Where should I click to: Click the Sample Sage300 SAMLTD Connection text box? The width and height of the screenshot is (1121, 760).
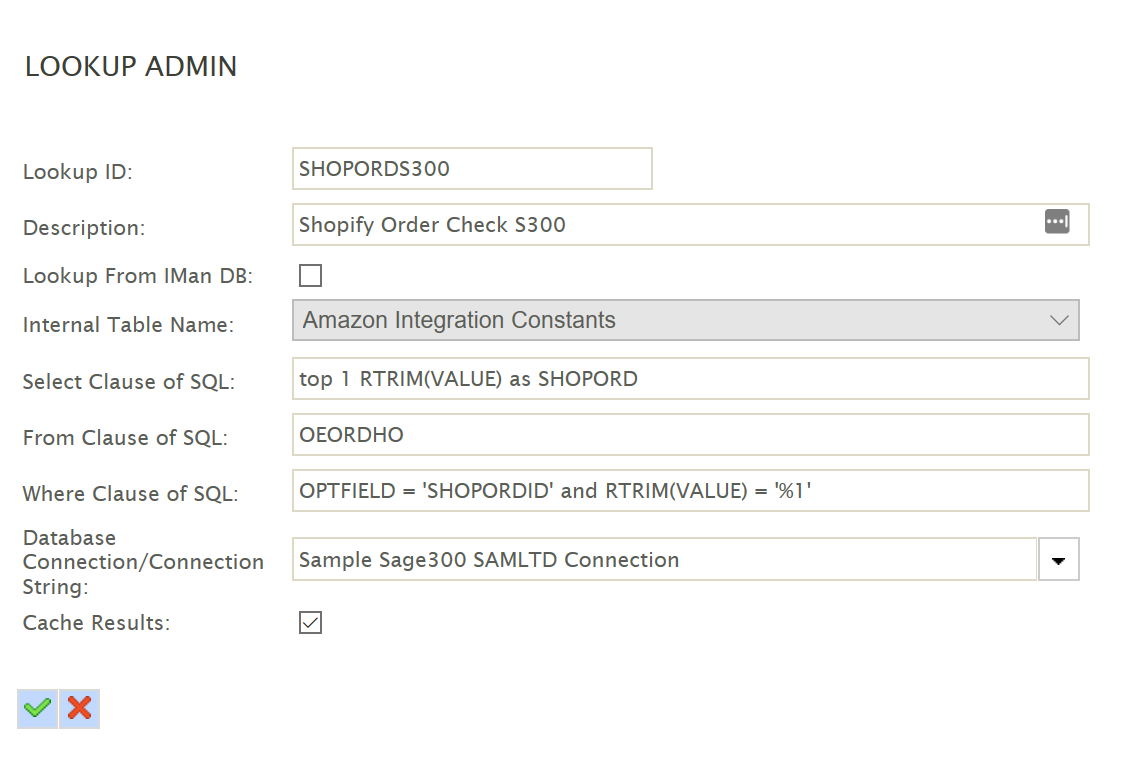point(664,560)
